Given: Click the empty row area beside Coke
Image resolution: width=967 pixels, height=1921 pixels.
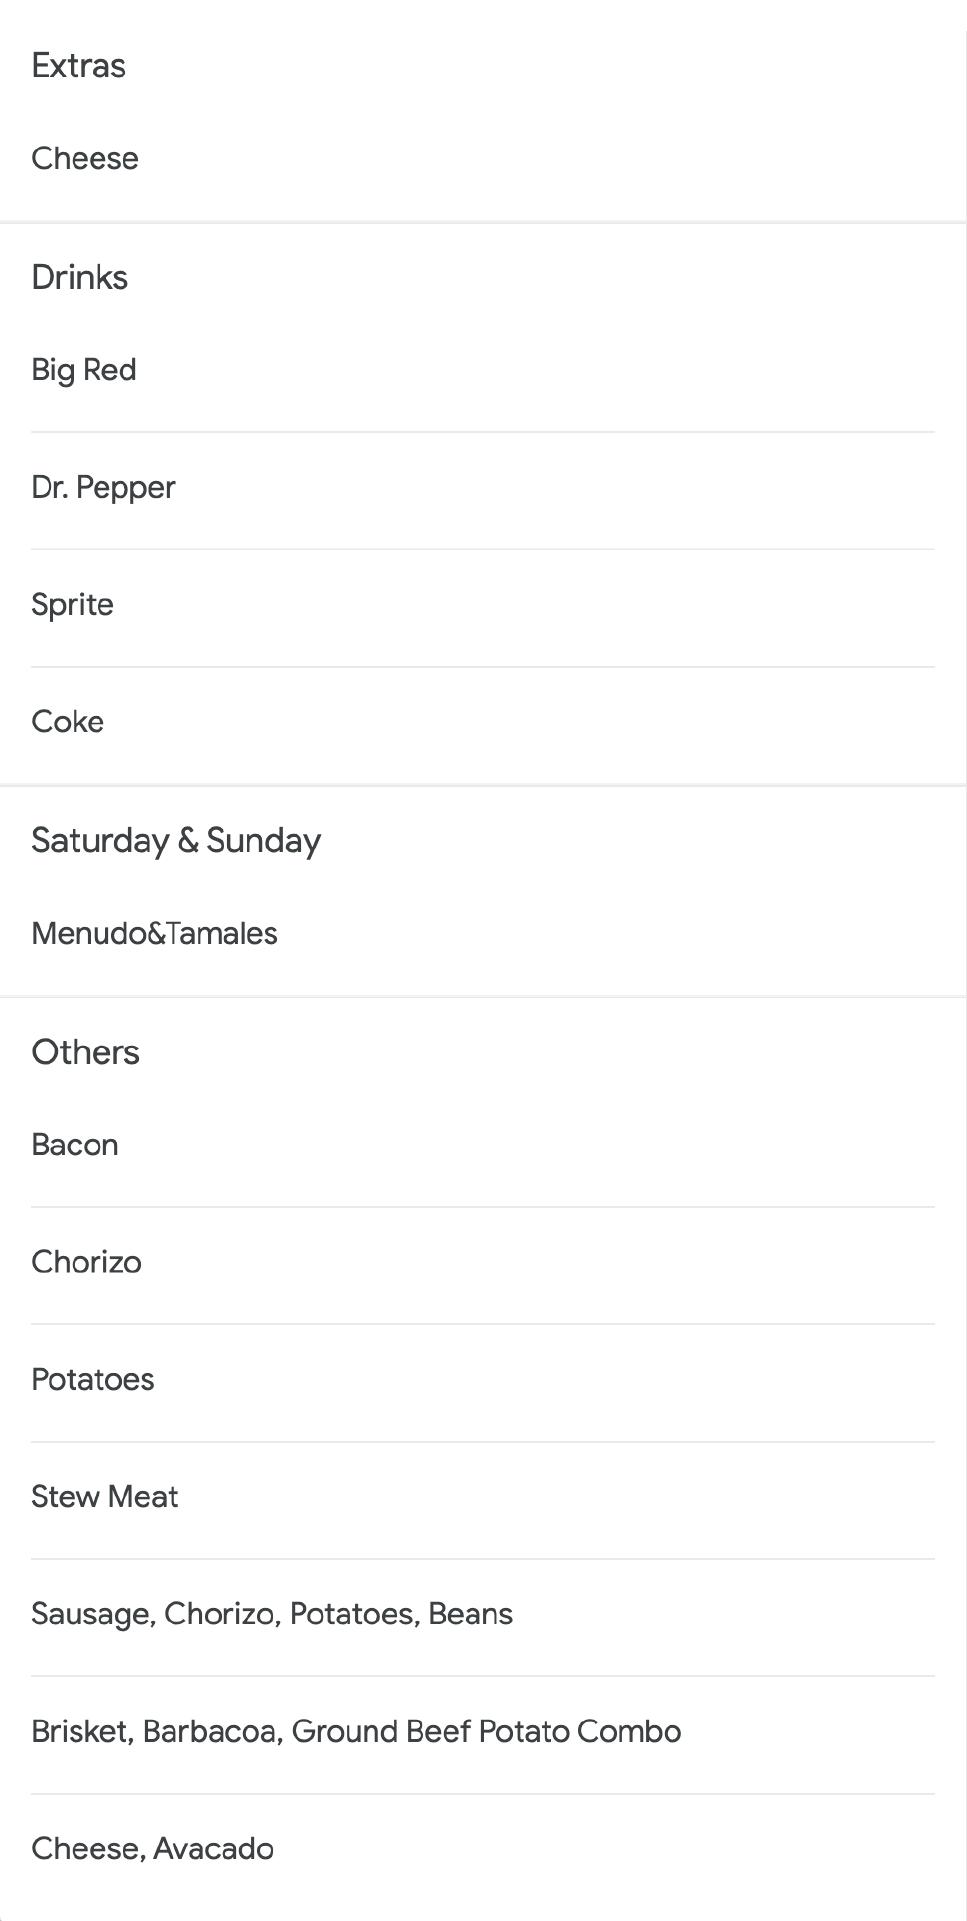Looking at the screenshot, I should [x=520, y=722].
